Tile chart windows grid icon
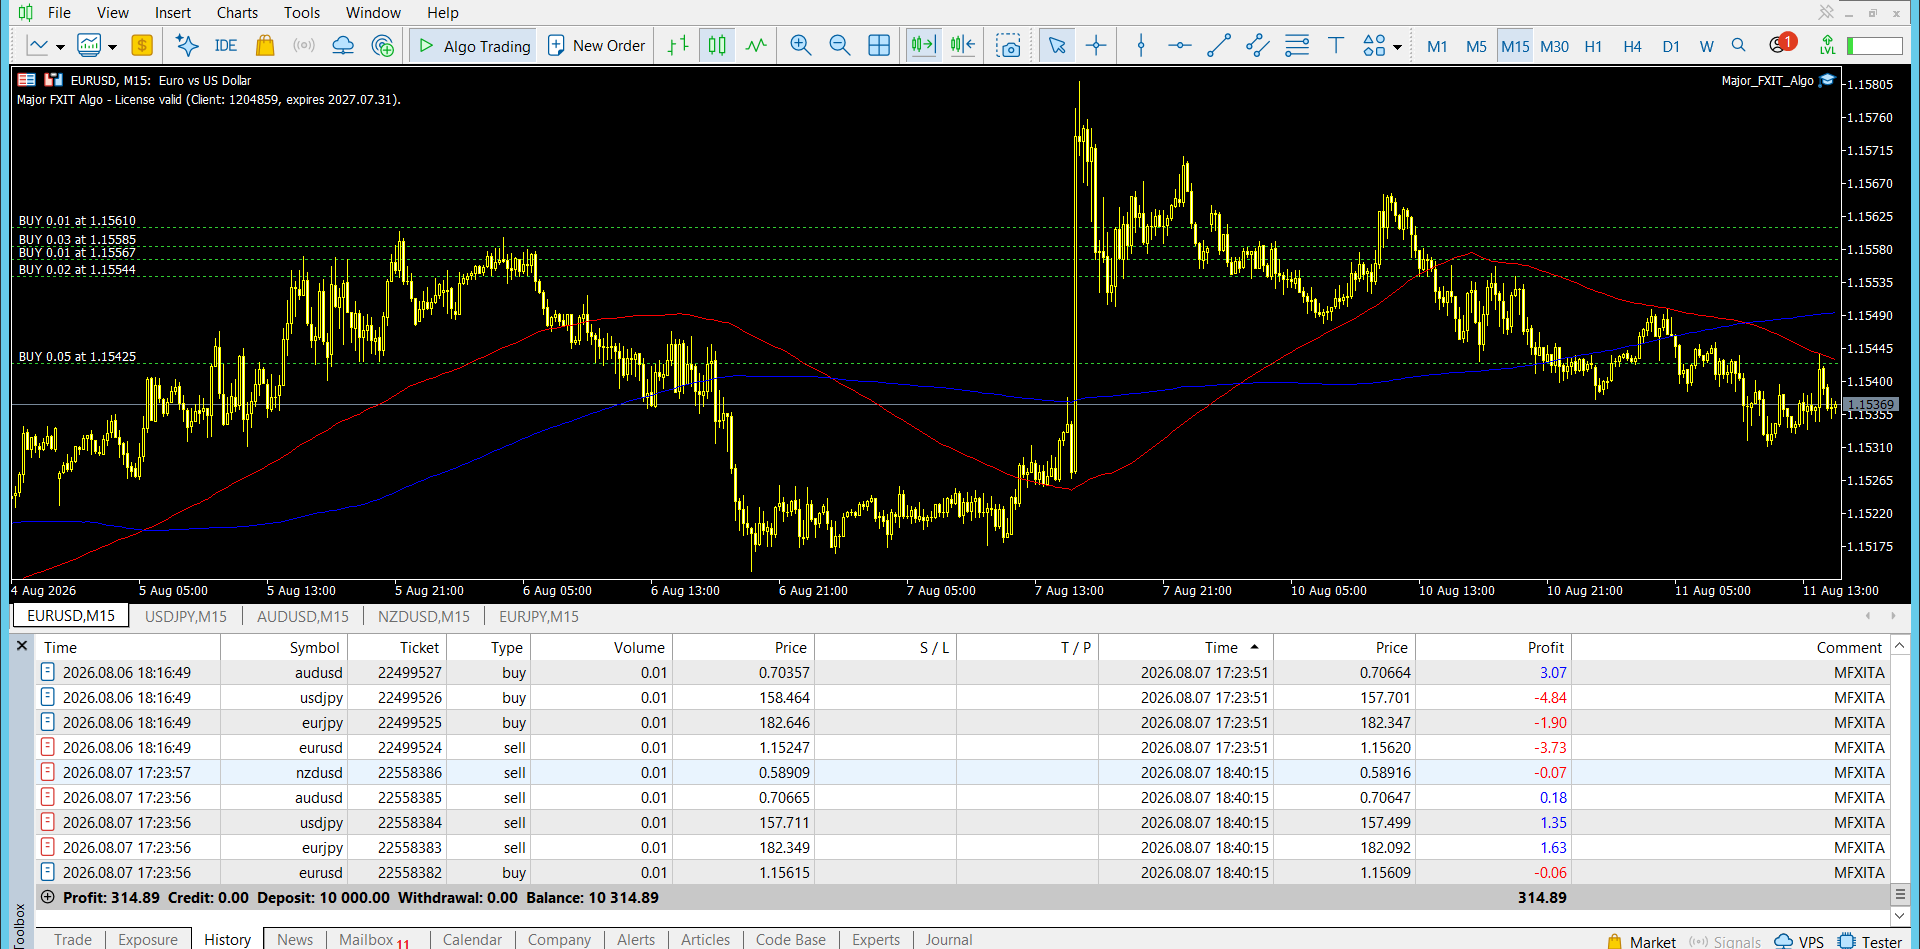This screenshot has height=949, width=1920. click(879, 45)
